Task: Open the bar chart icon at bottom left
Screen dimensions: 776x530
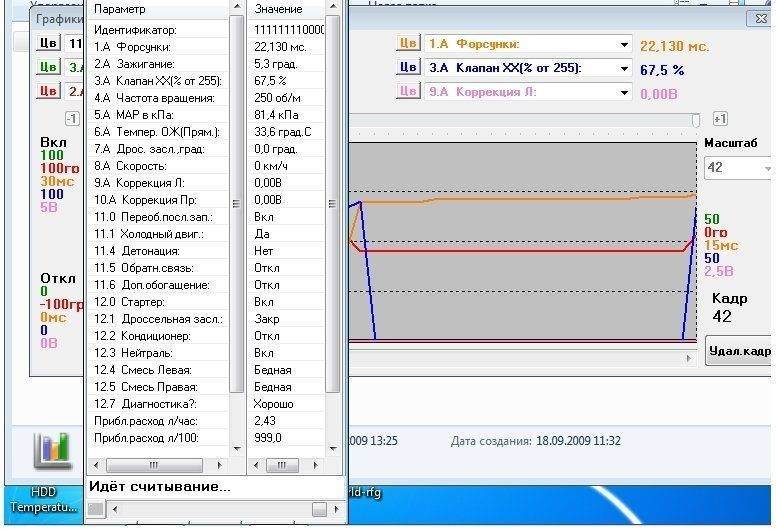Action: coord(52,450)
